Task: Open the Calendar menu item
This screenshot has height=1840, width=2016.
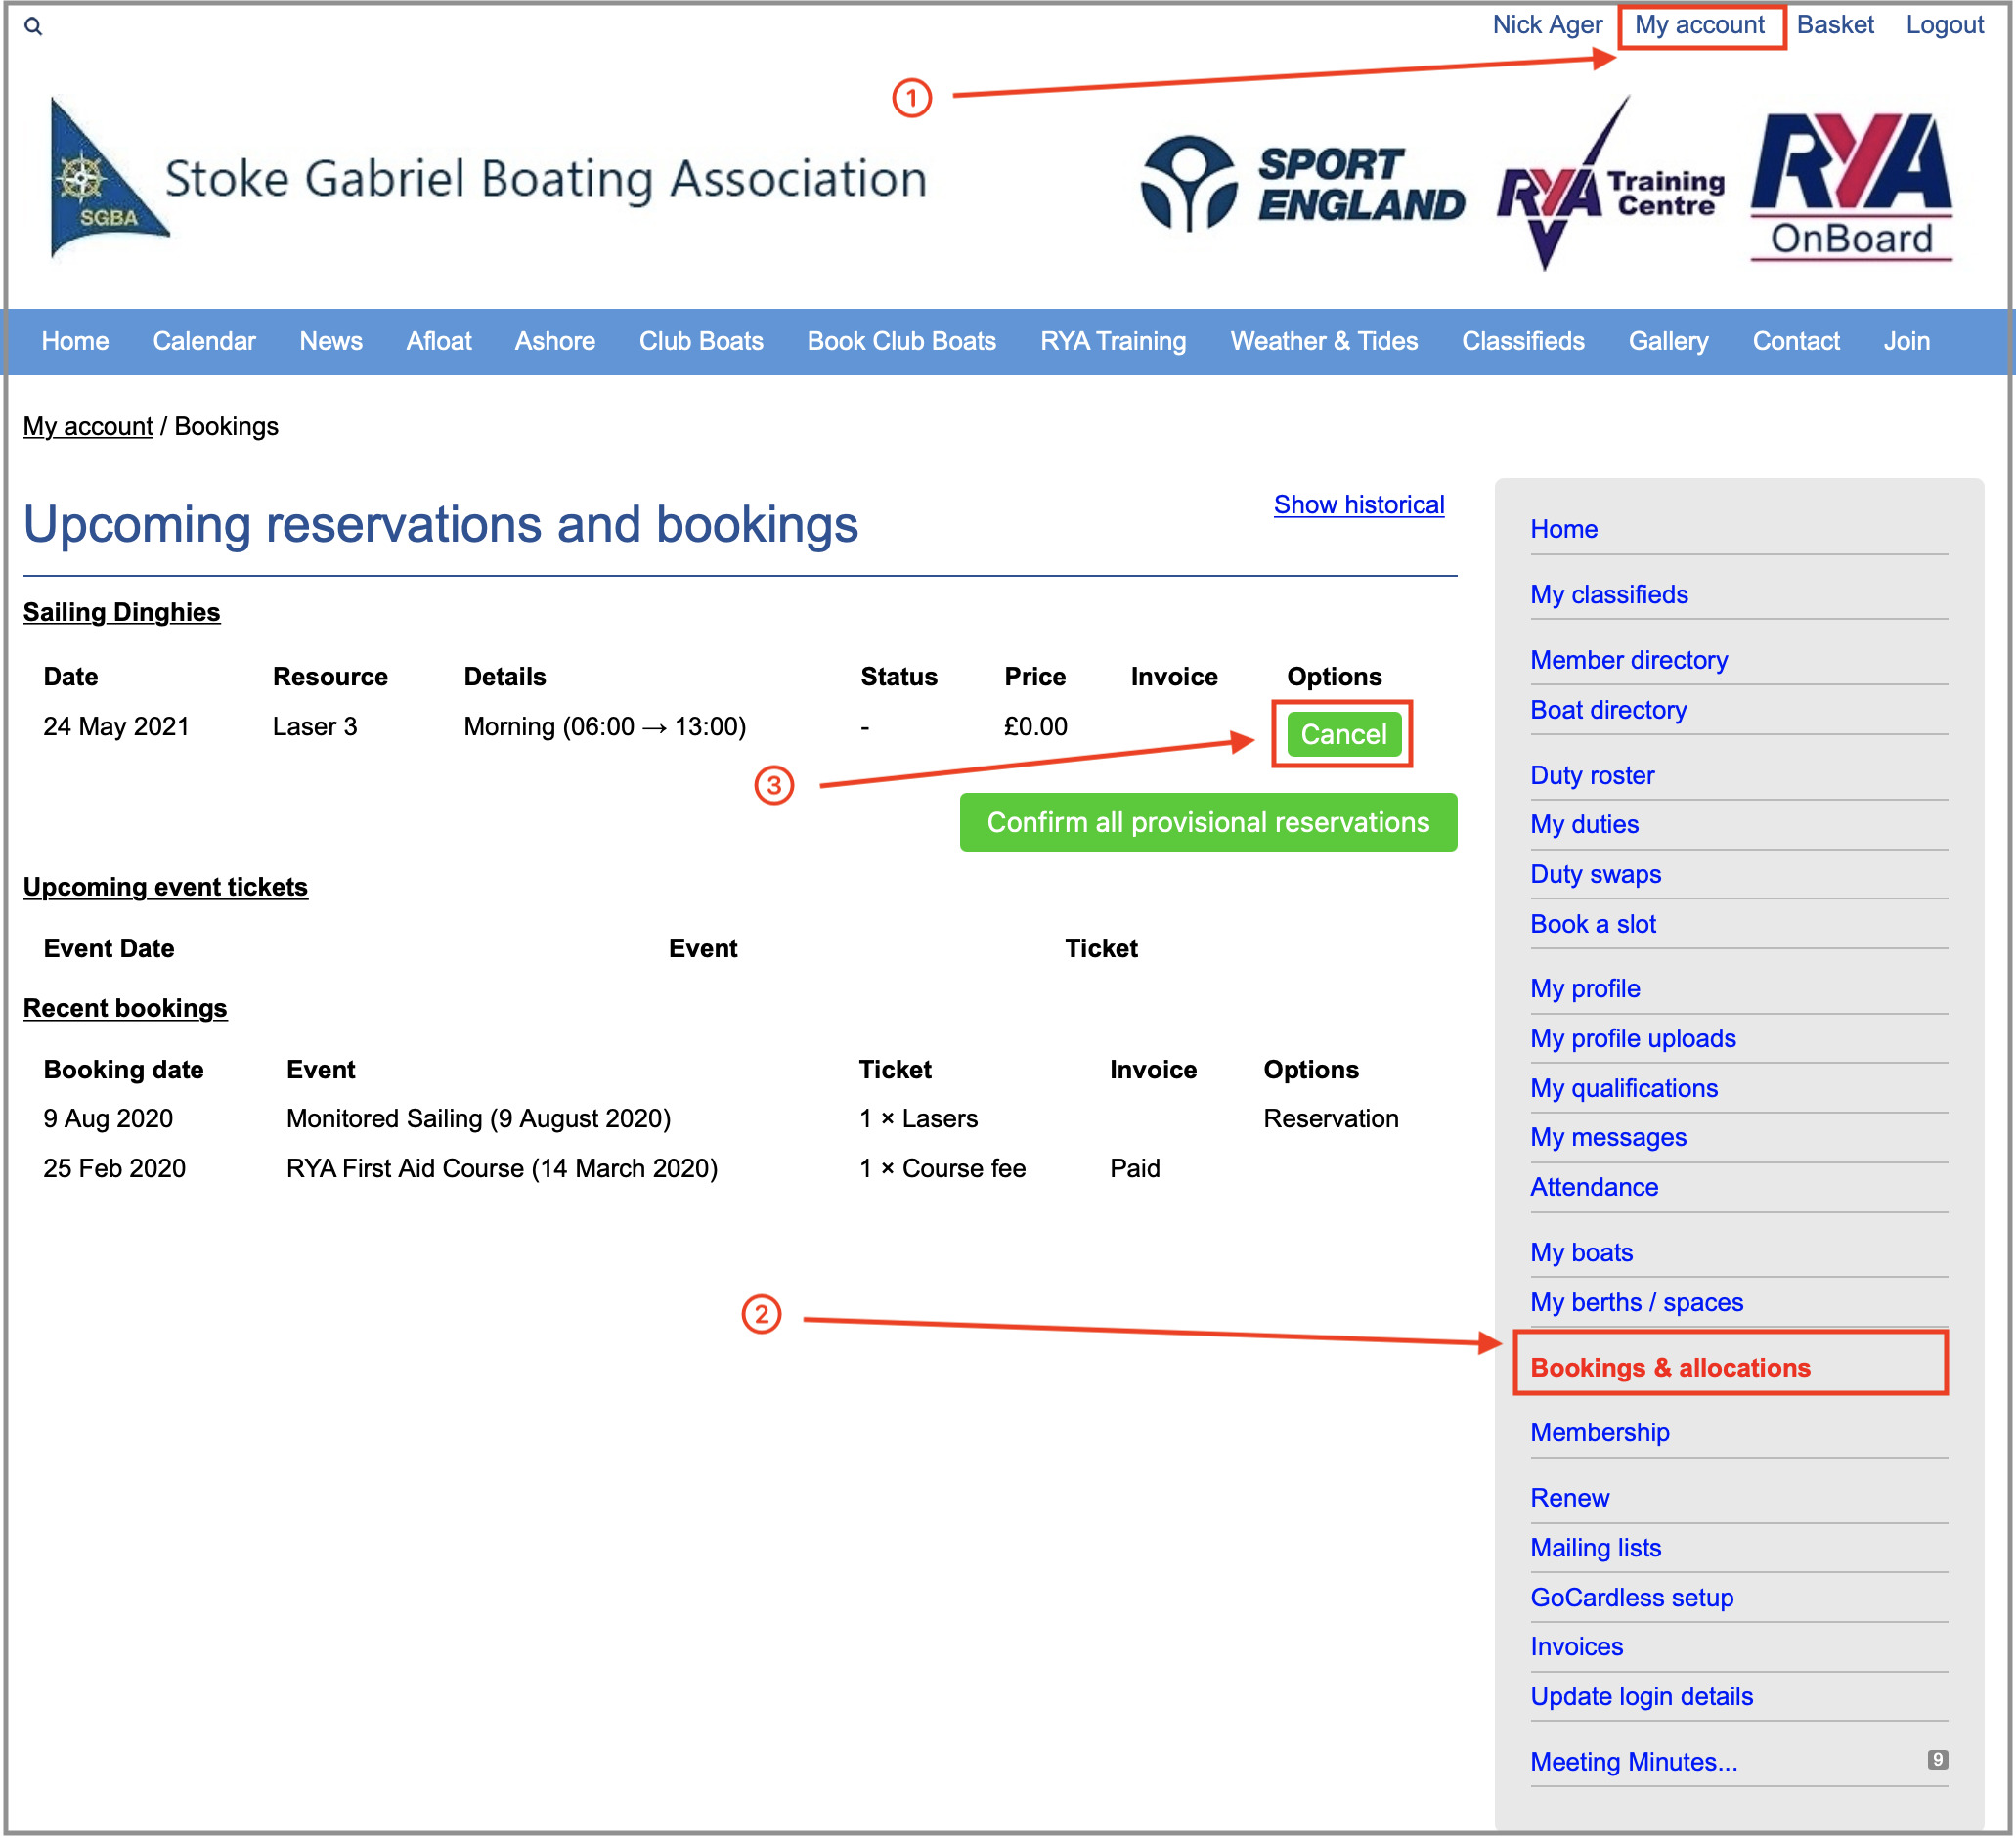Action: (204, 341)
